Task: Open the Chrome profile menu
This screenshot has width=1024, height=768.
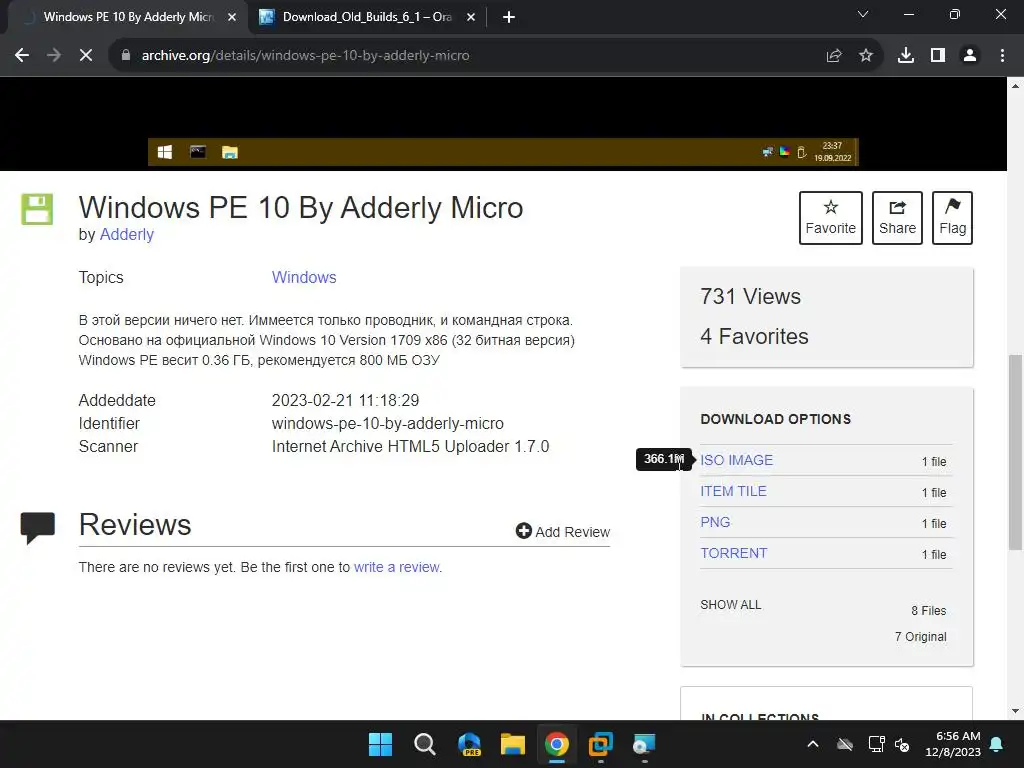Action: coord(970,56)
